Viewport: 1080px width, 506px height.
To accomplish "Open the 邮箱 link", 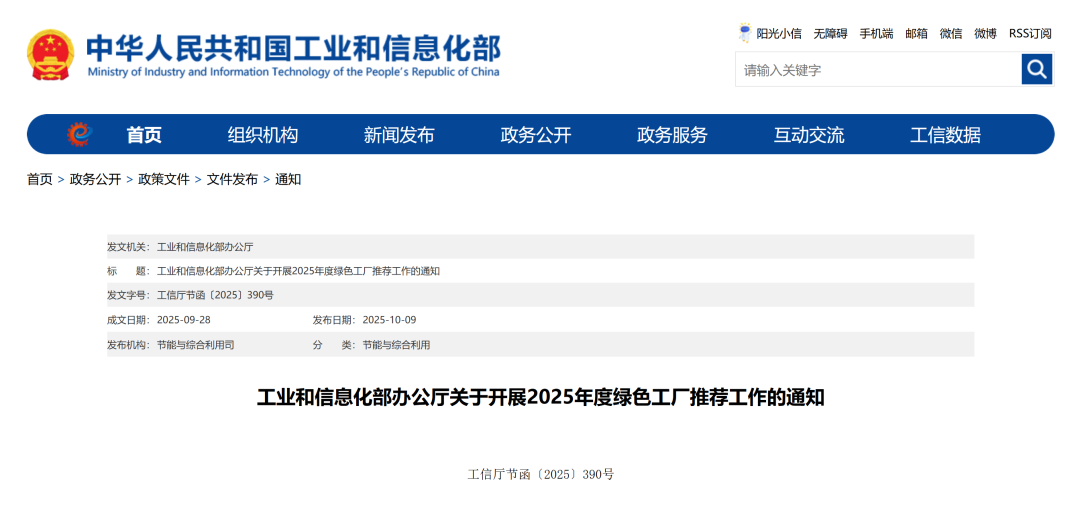I will pyautogui.click(x=916, y=34).
